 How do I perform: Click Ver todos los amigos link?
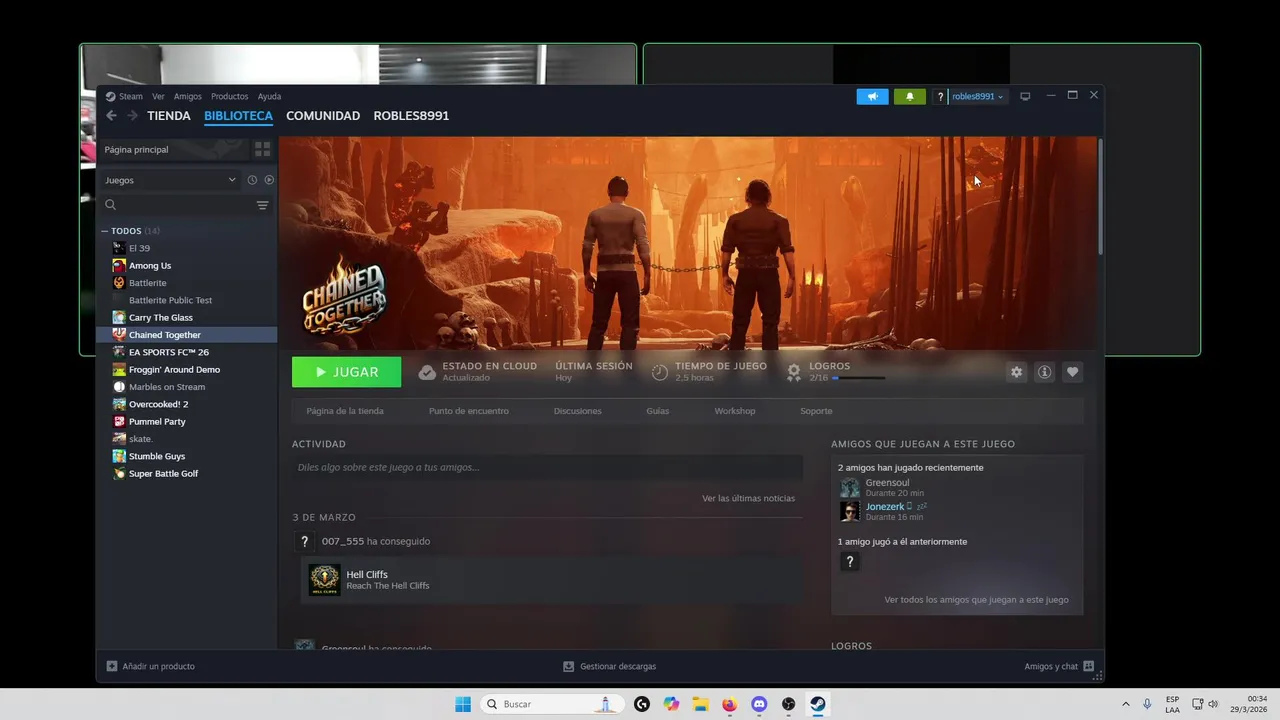click(x=976, y=600)
